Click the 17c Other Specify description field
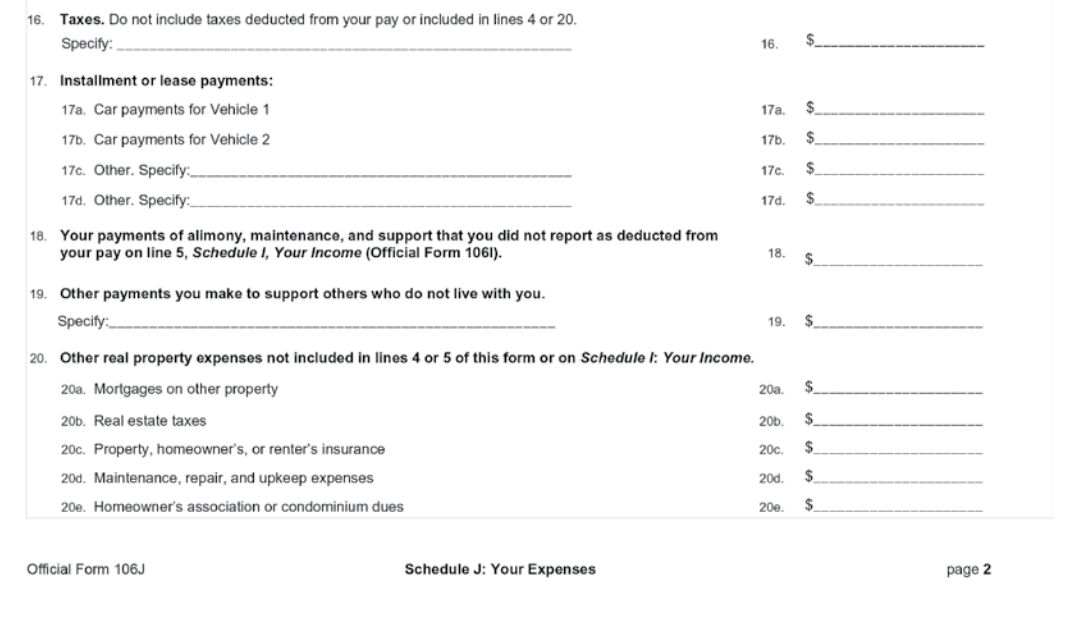The height and width of the screenshot is (624, 1077). 381,169
